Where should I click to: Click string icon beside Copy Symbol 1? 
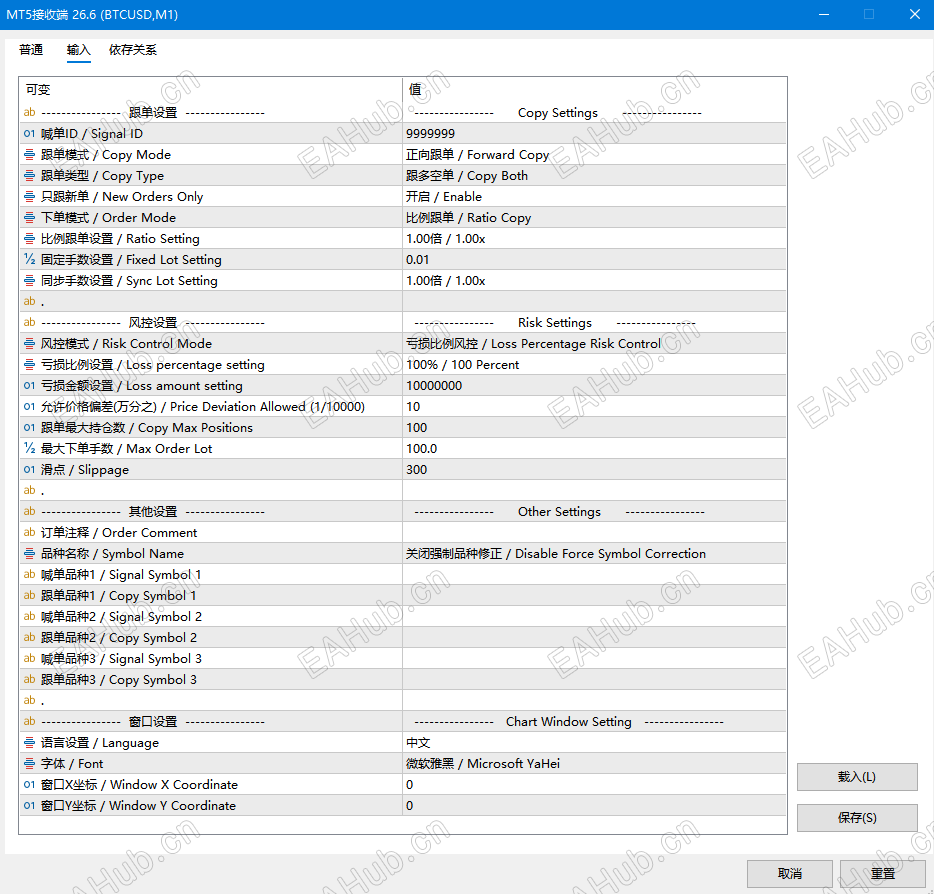[29, 596]
